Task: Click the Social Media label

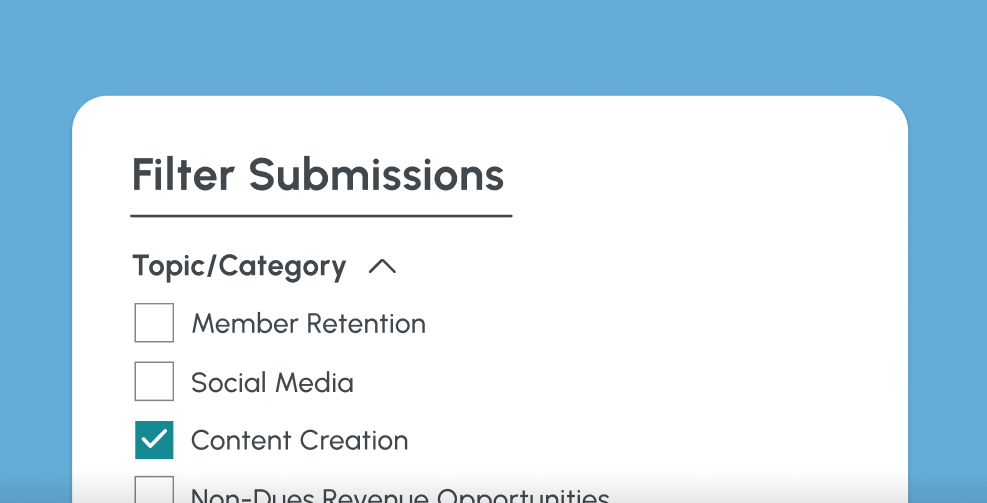Action: (272, 382)
